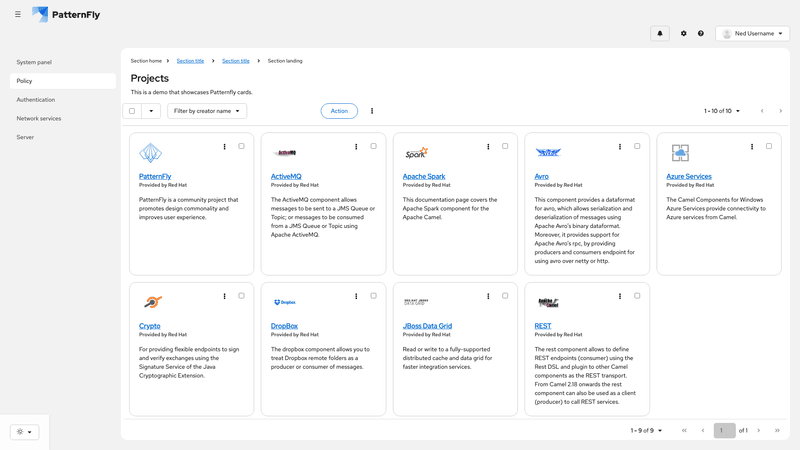Open the notifications bell

[x=660, y=33]
